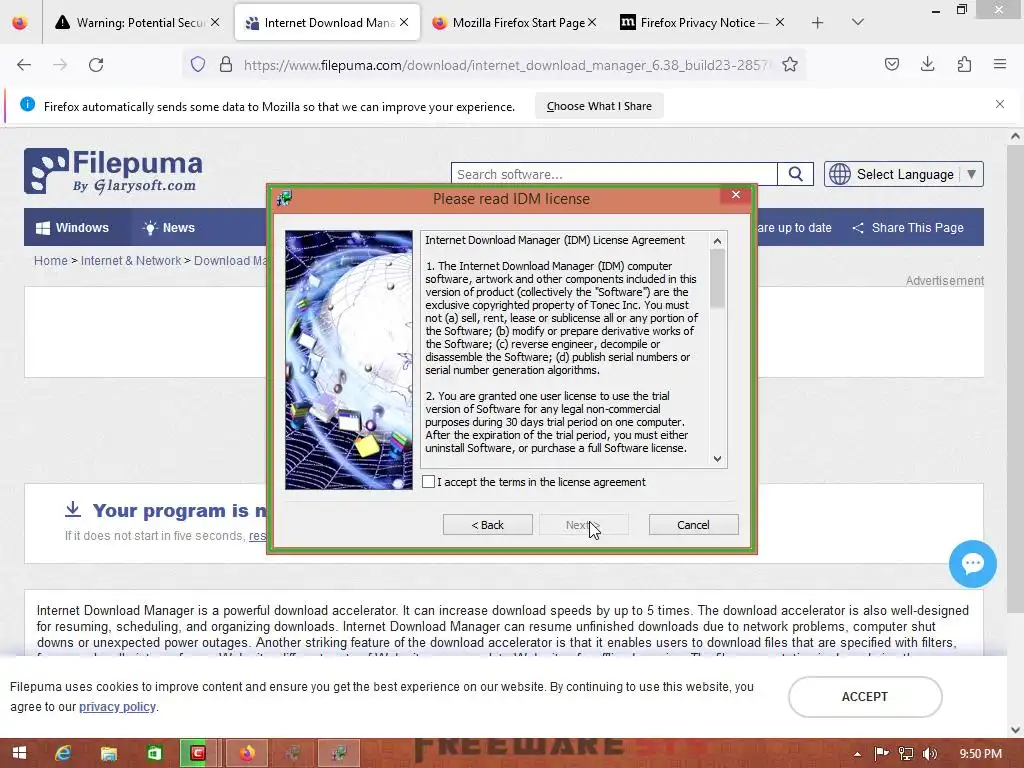
Task: Open File Explorer from the taskbar
Action: tap(108, 753)
